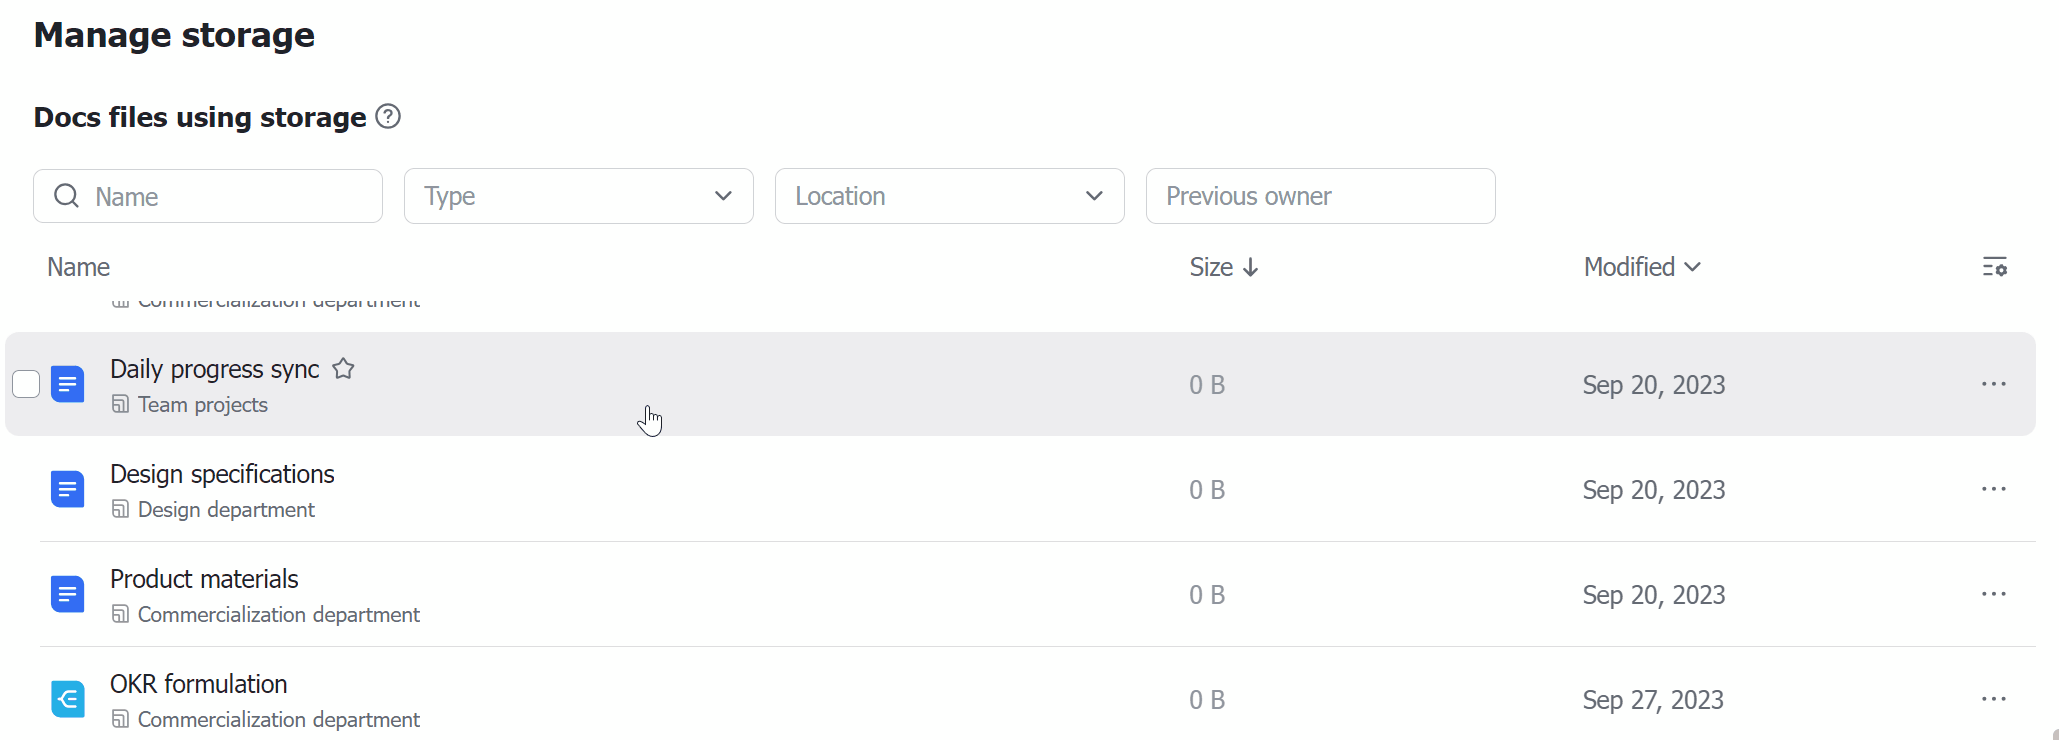Open the more actions menu for Product materials
The height and width of the screenshot is (740, 2059).
click(1993, 594)
